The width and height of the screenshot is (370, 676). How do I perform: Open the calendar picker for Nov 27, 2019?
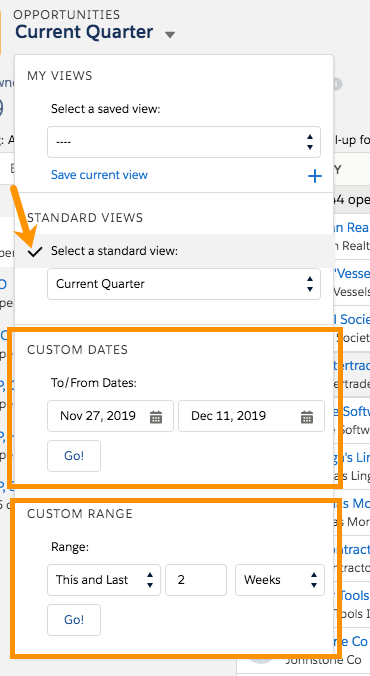click(156, 416)
